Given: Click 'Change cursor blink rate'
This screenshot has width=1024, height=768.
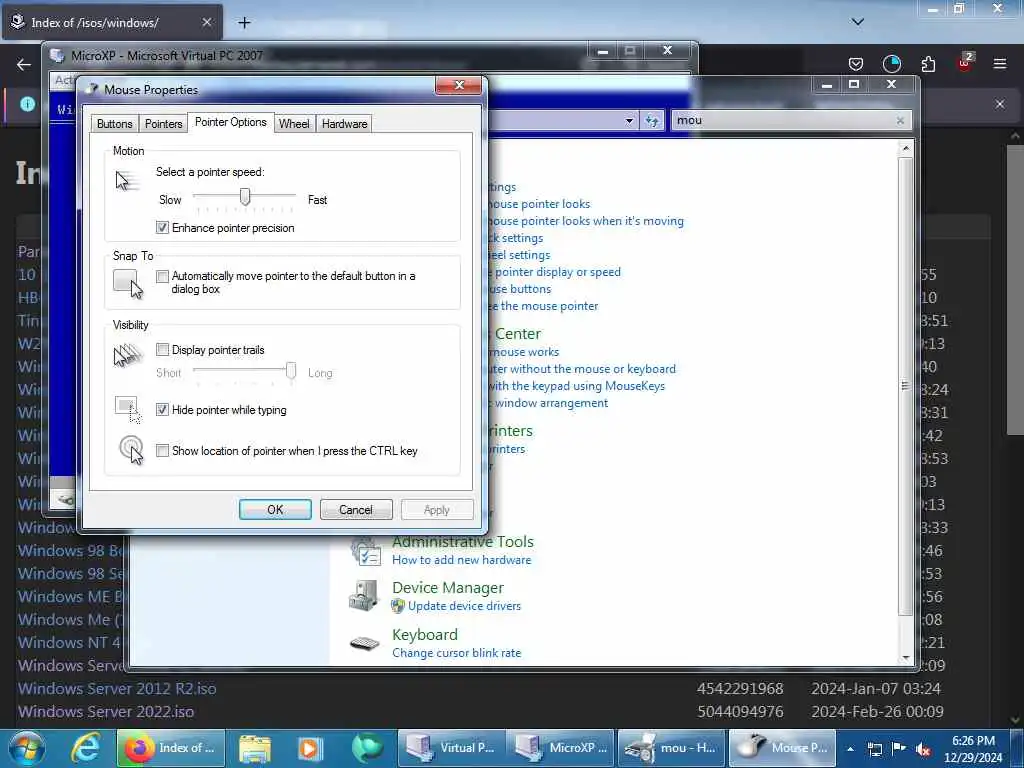Looking at the screenshot, I should 456,653.
